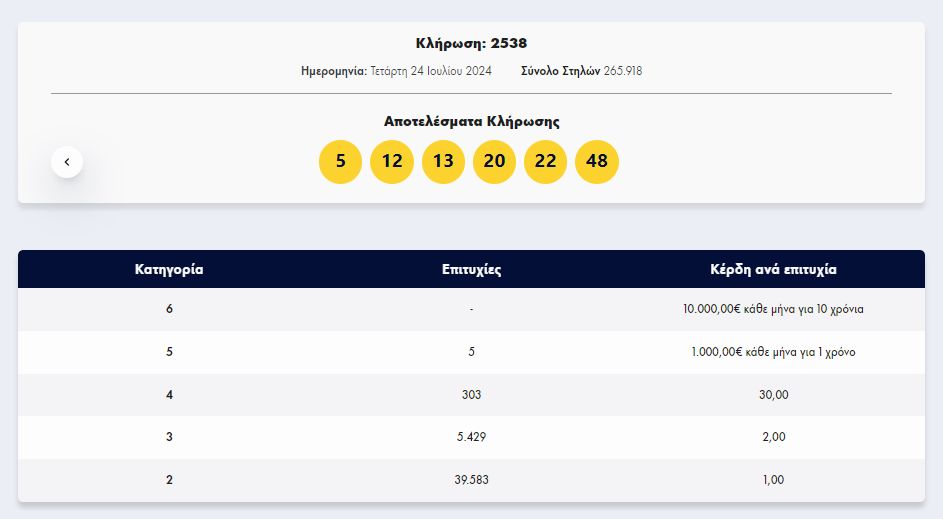Select the yellow ball number 48
Screen dimensions: 943x519
pyautogui.click(x=597, y=162)
